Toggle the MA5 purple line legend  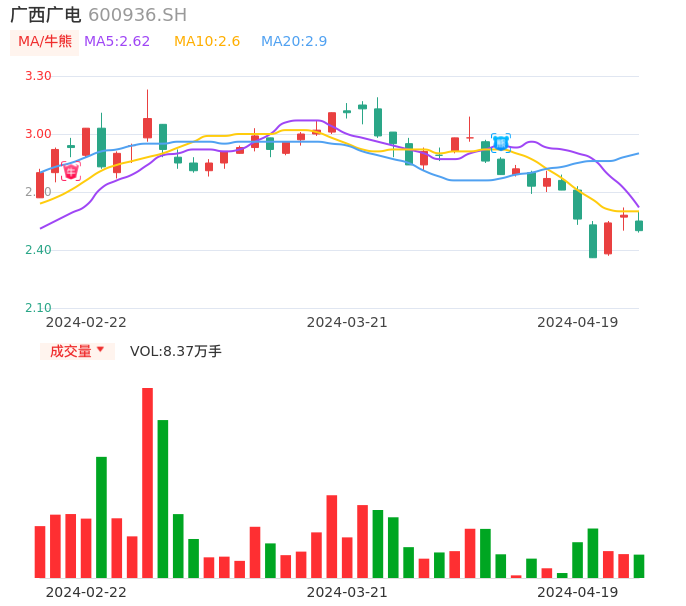117,42
